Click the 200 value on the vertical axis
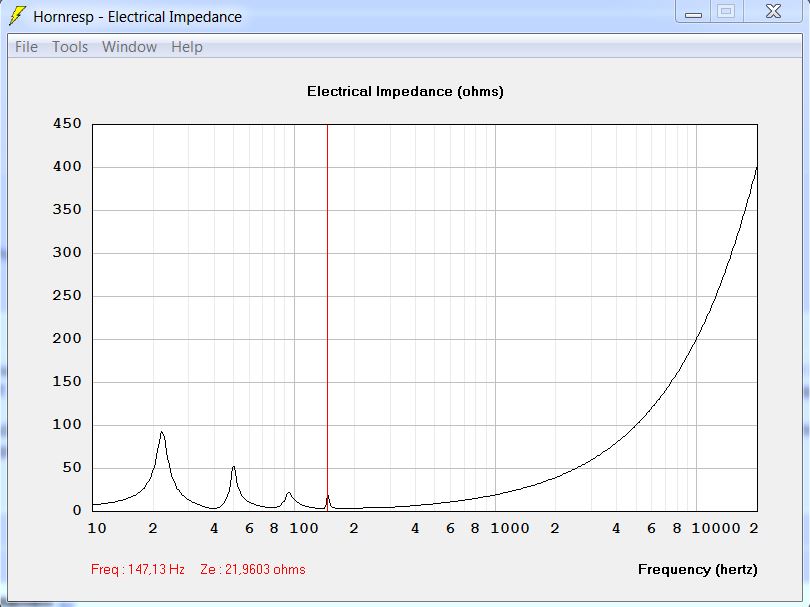 pos(67,338)
